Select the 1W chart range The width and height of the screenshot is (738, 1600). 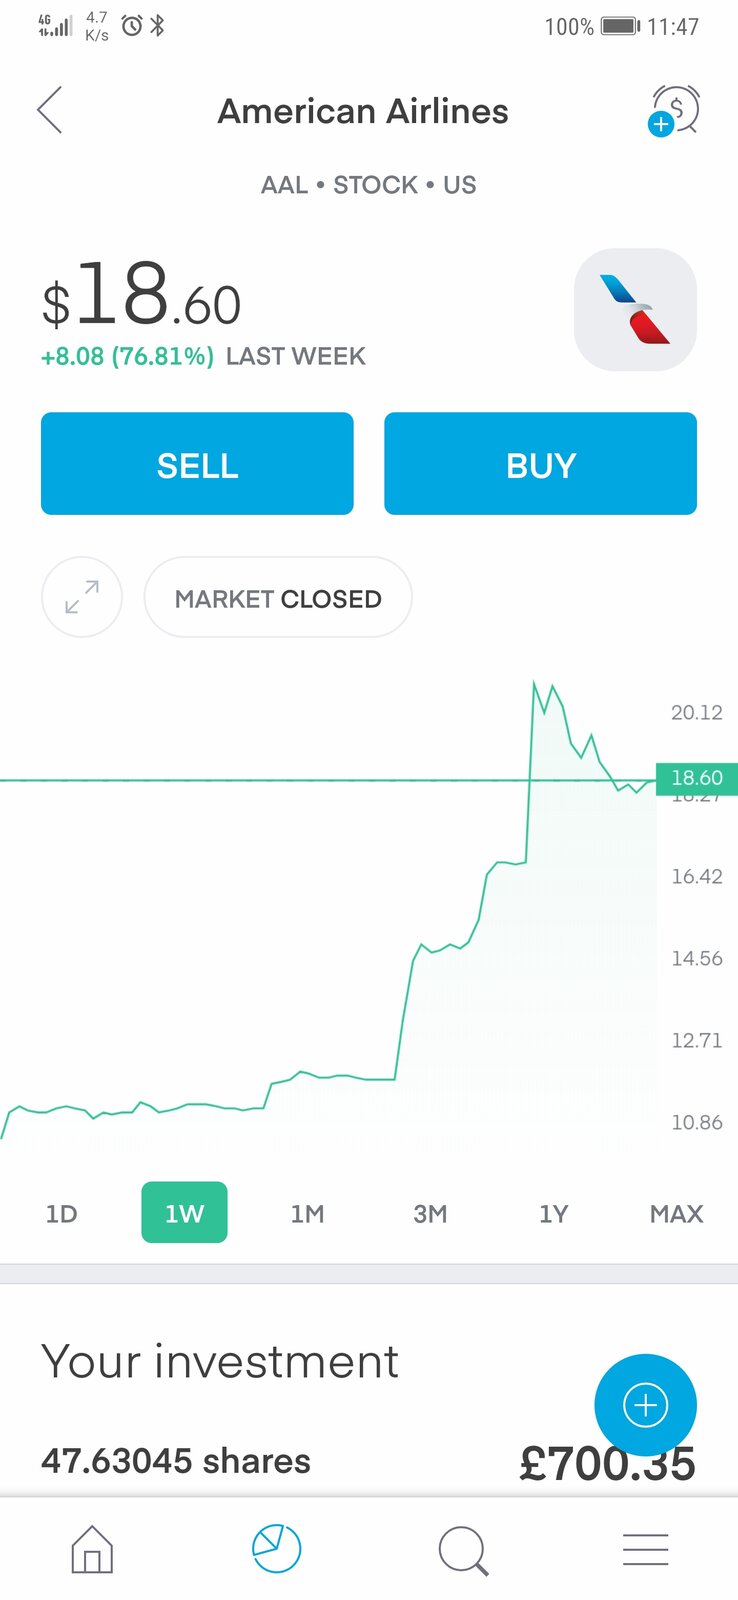pos(184,1213)
